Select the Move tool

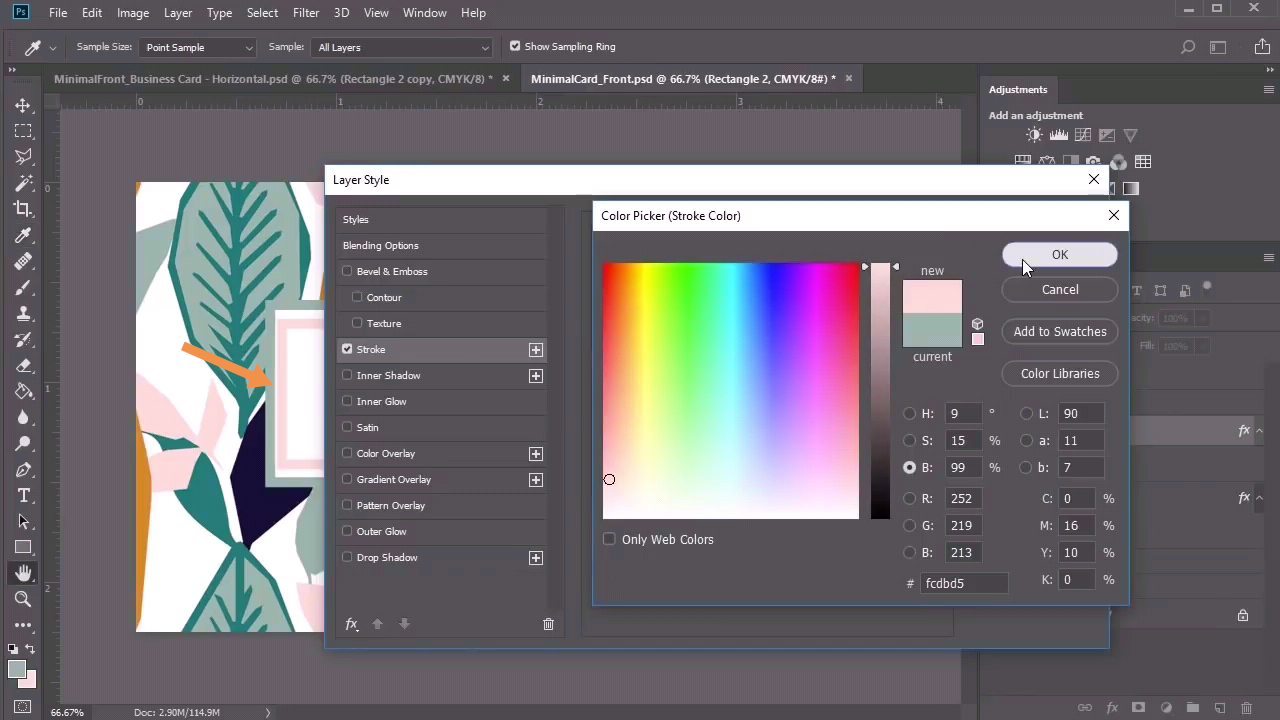(x=23, y=105)
